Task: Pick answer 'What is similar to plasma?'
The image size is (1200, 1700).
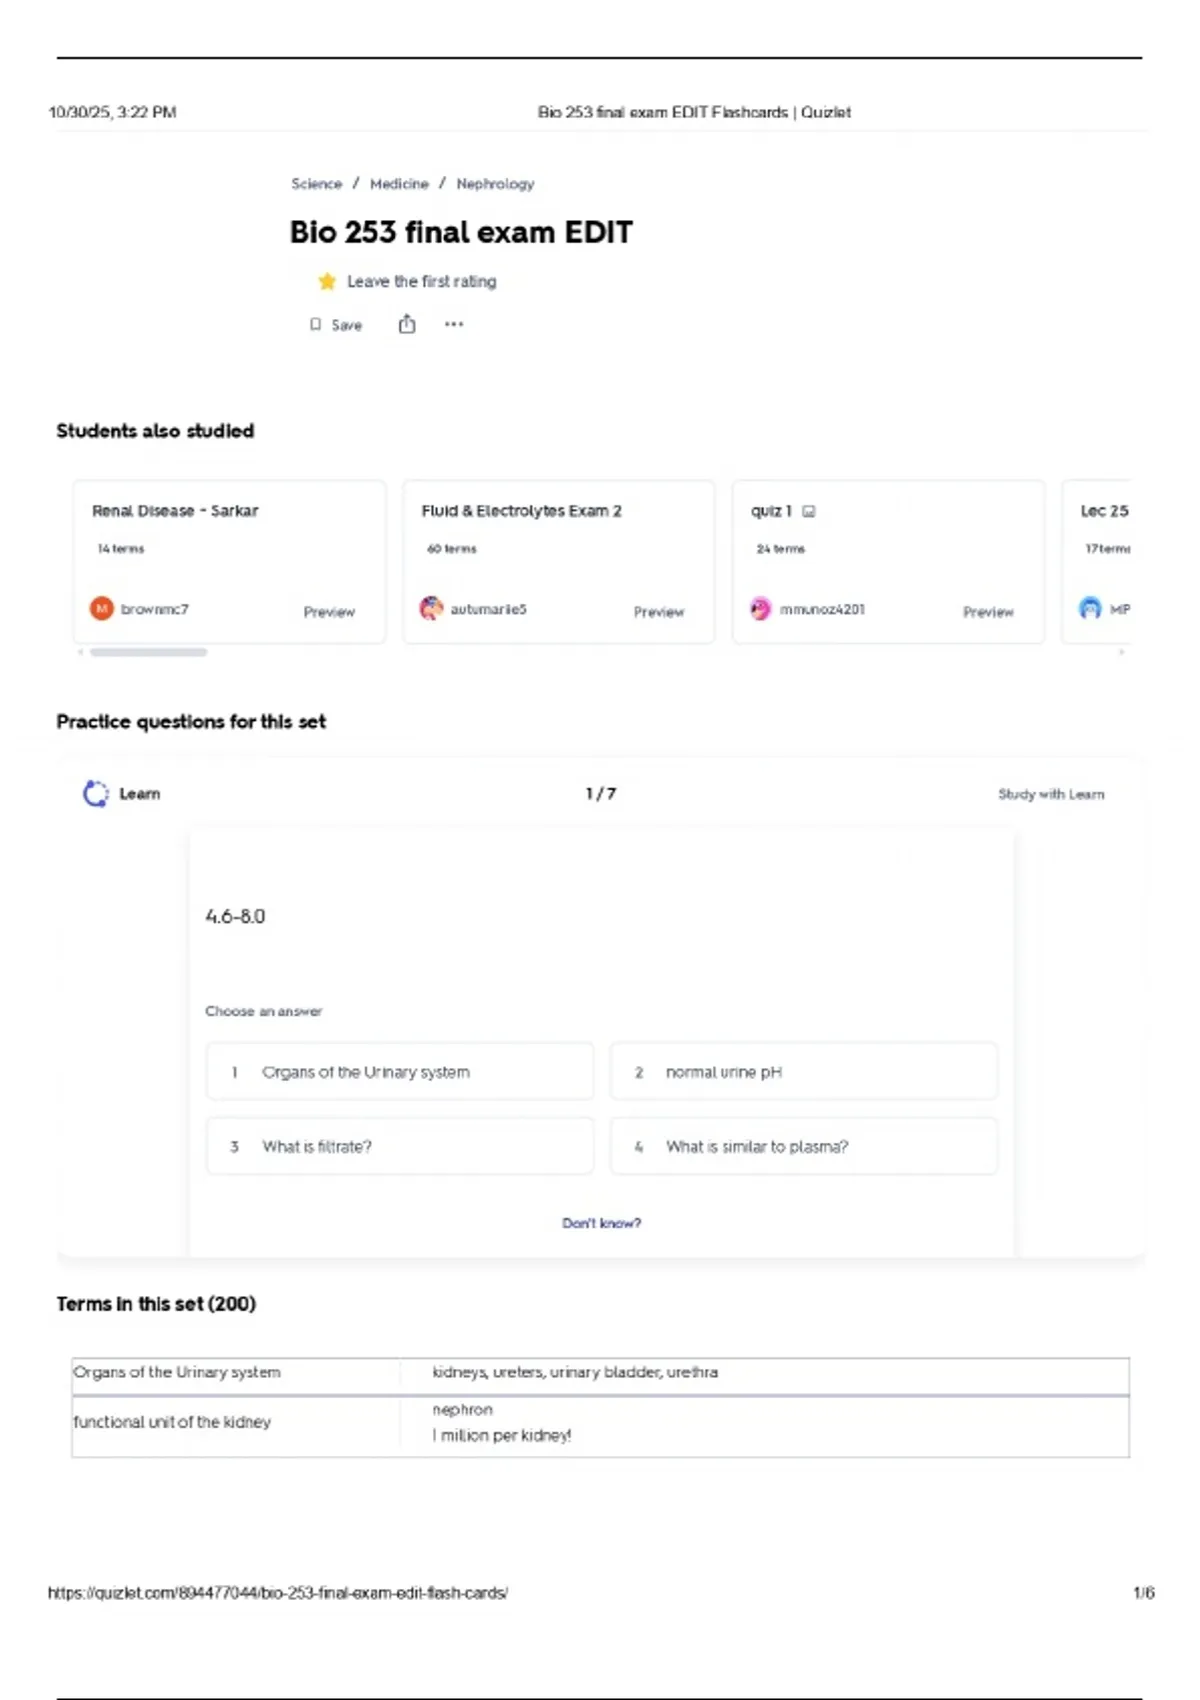Action: pos(803,1147)
